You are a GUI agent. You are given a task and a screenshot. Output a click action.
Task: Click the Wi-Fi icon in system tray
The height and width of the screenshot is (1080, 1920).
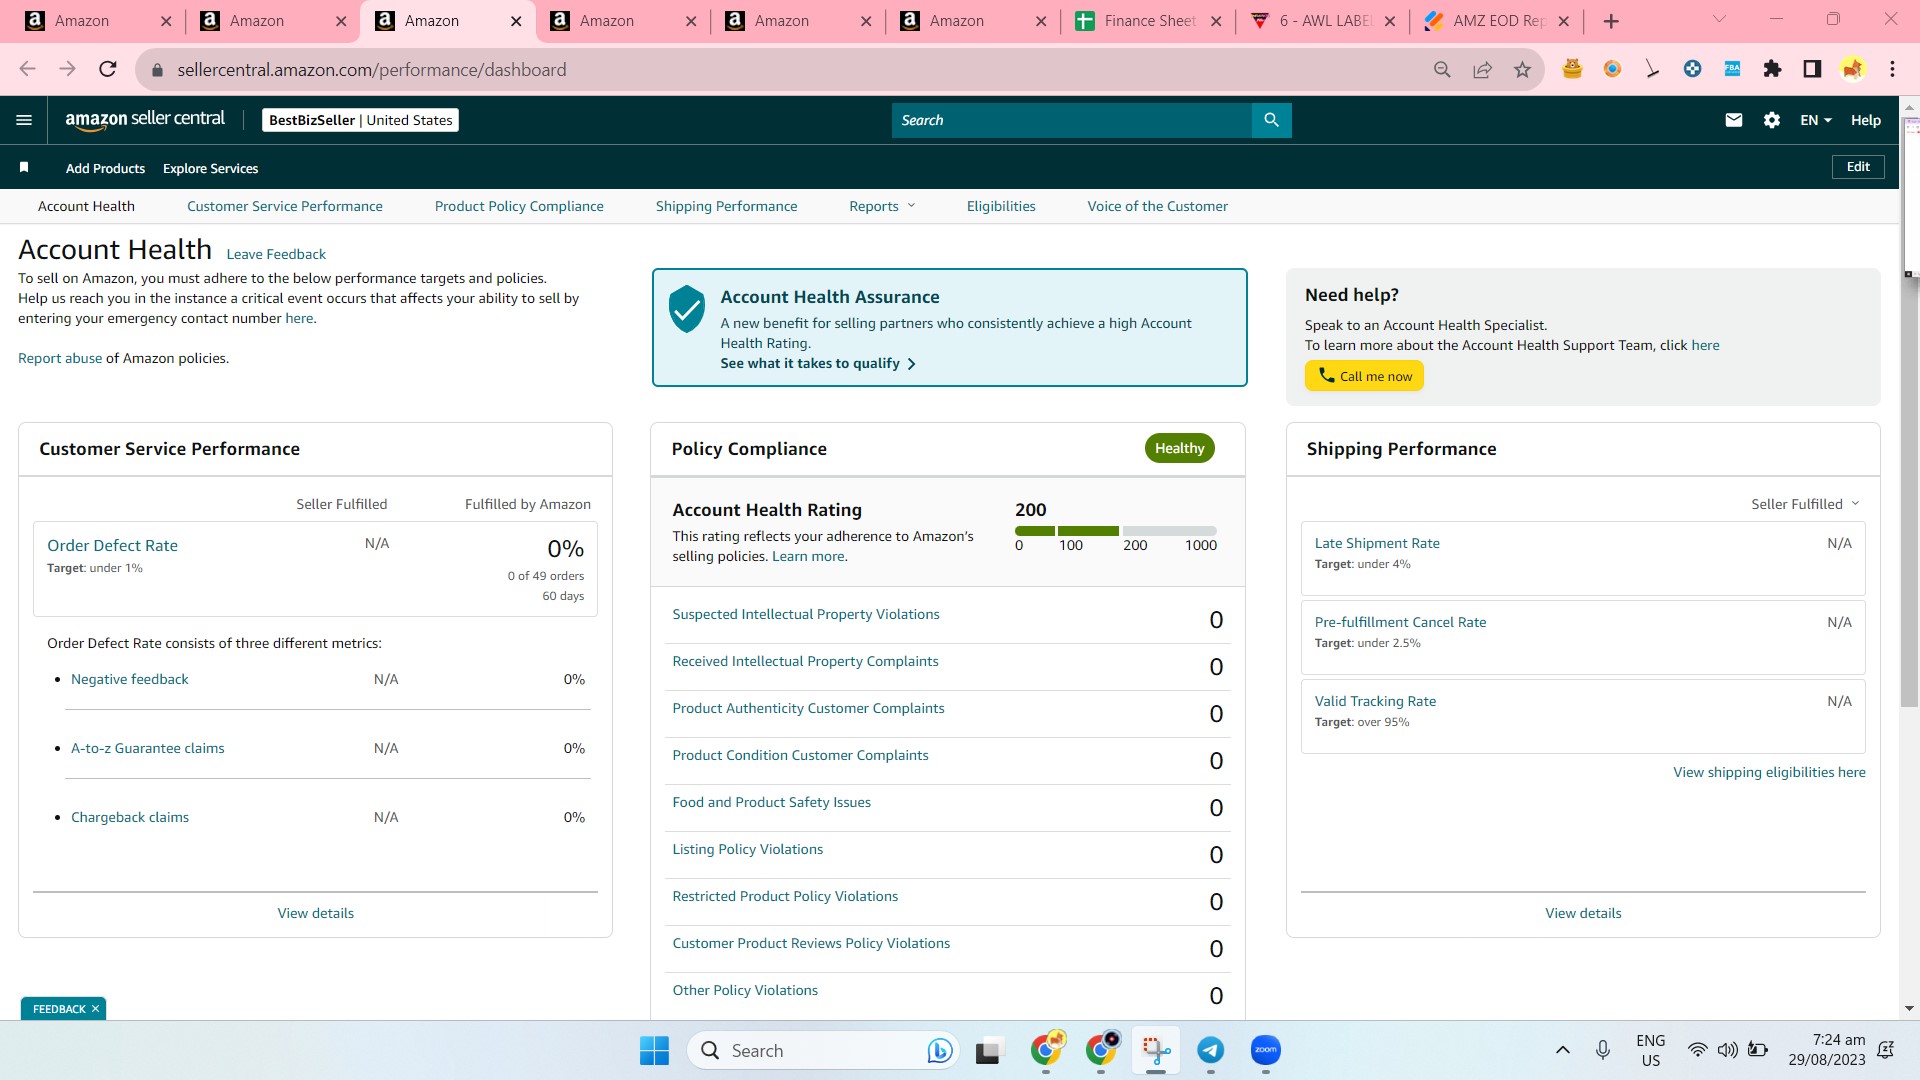(x=1697, y=1050)
